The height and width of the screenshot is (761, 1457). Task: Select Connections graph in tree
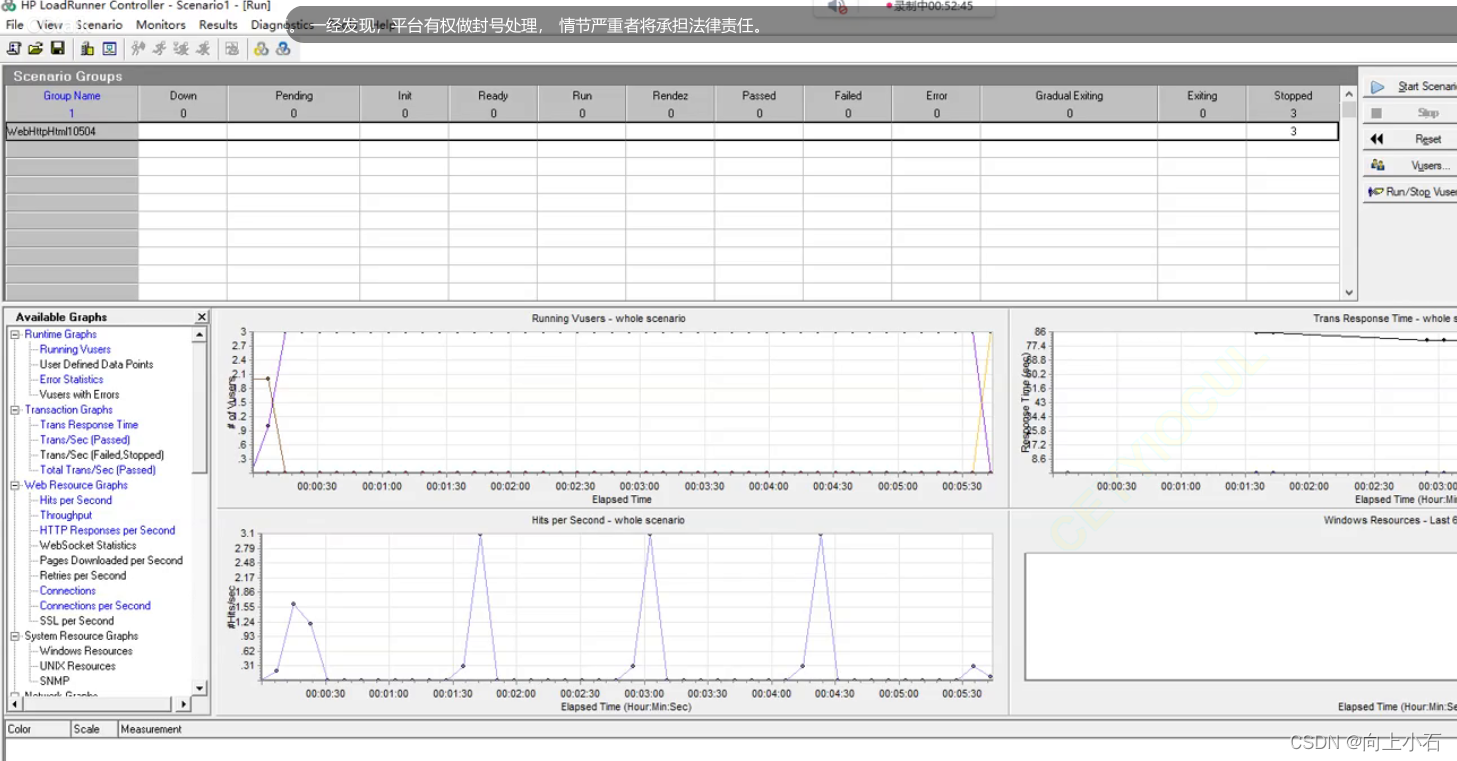68,590
